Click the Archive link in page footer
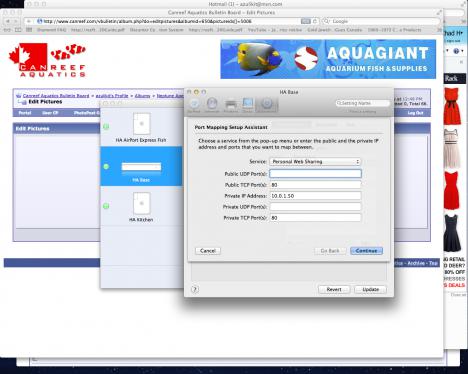Viewport: 468px width, 374px height. [416, 263]
